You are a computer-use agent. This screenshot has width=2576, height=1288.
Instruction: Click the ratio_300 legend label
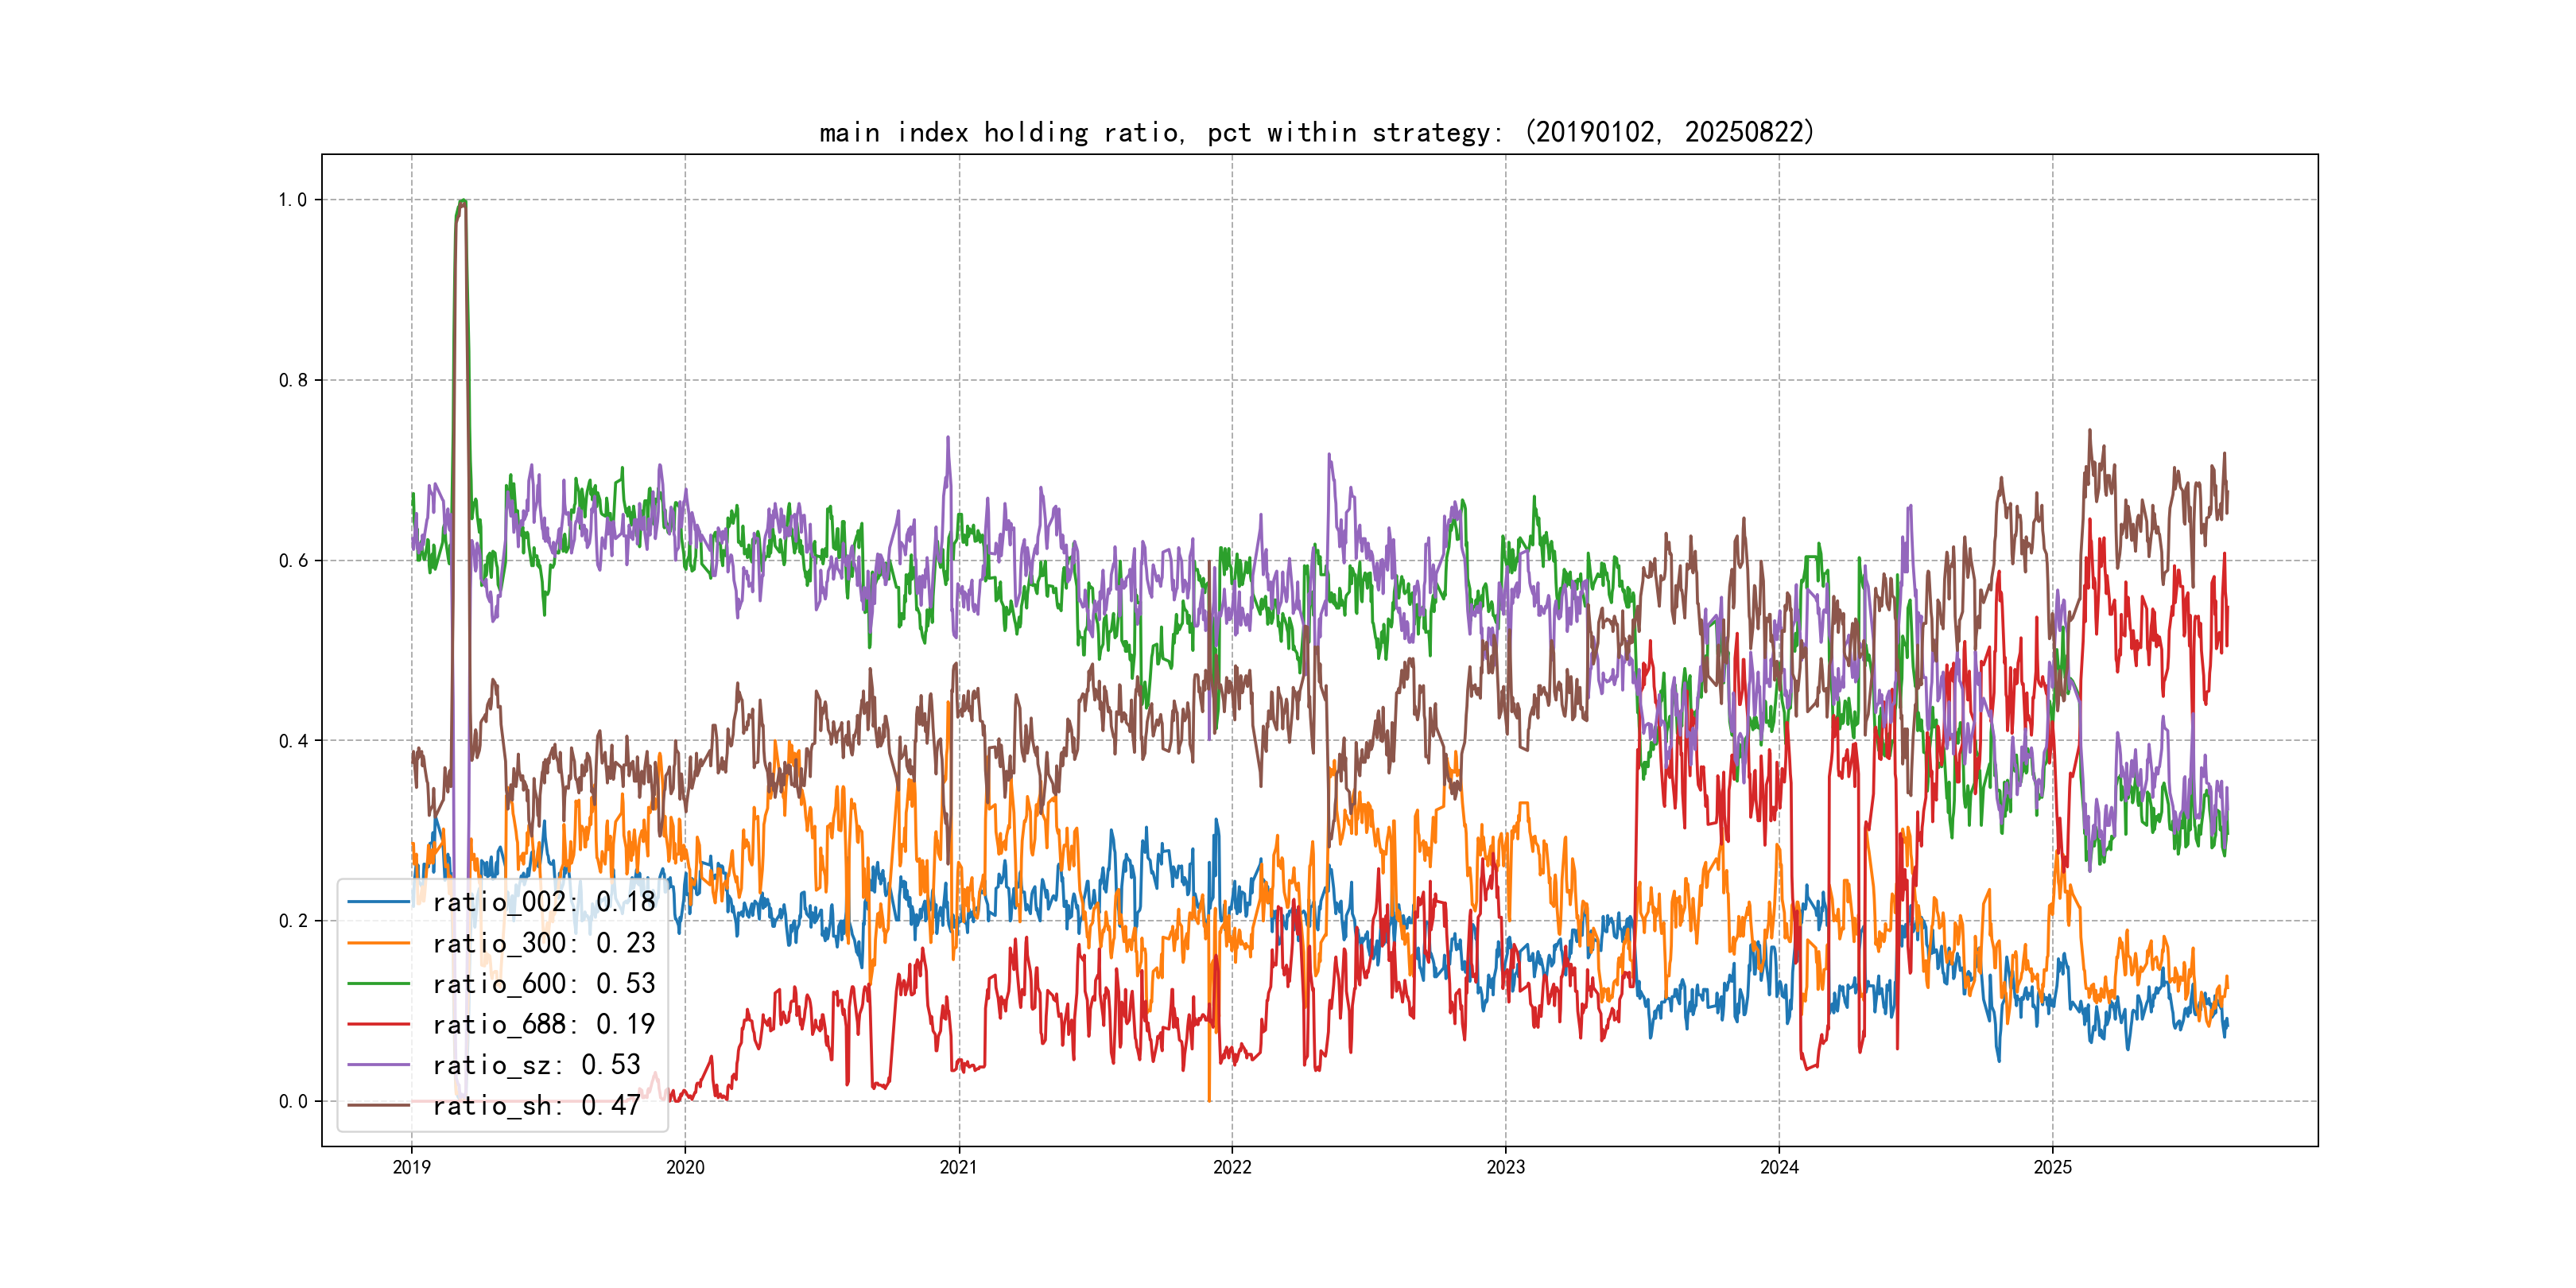pyautogui.click(x=543, y=943)
